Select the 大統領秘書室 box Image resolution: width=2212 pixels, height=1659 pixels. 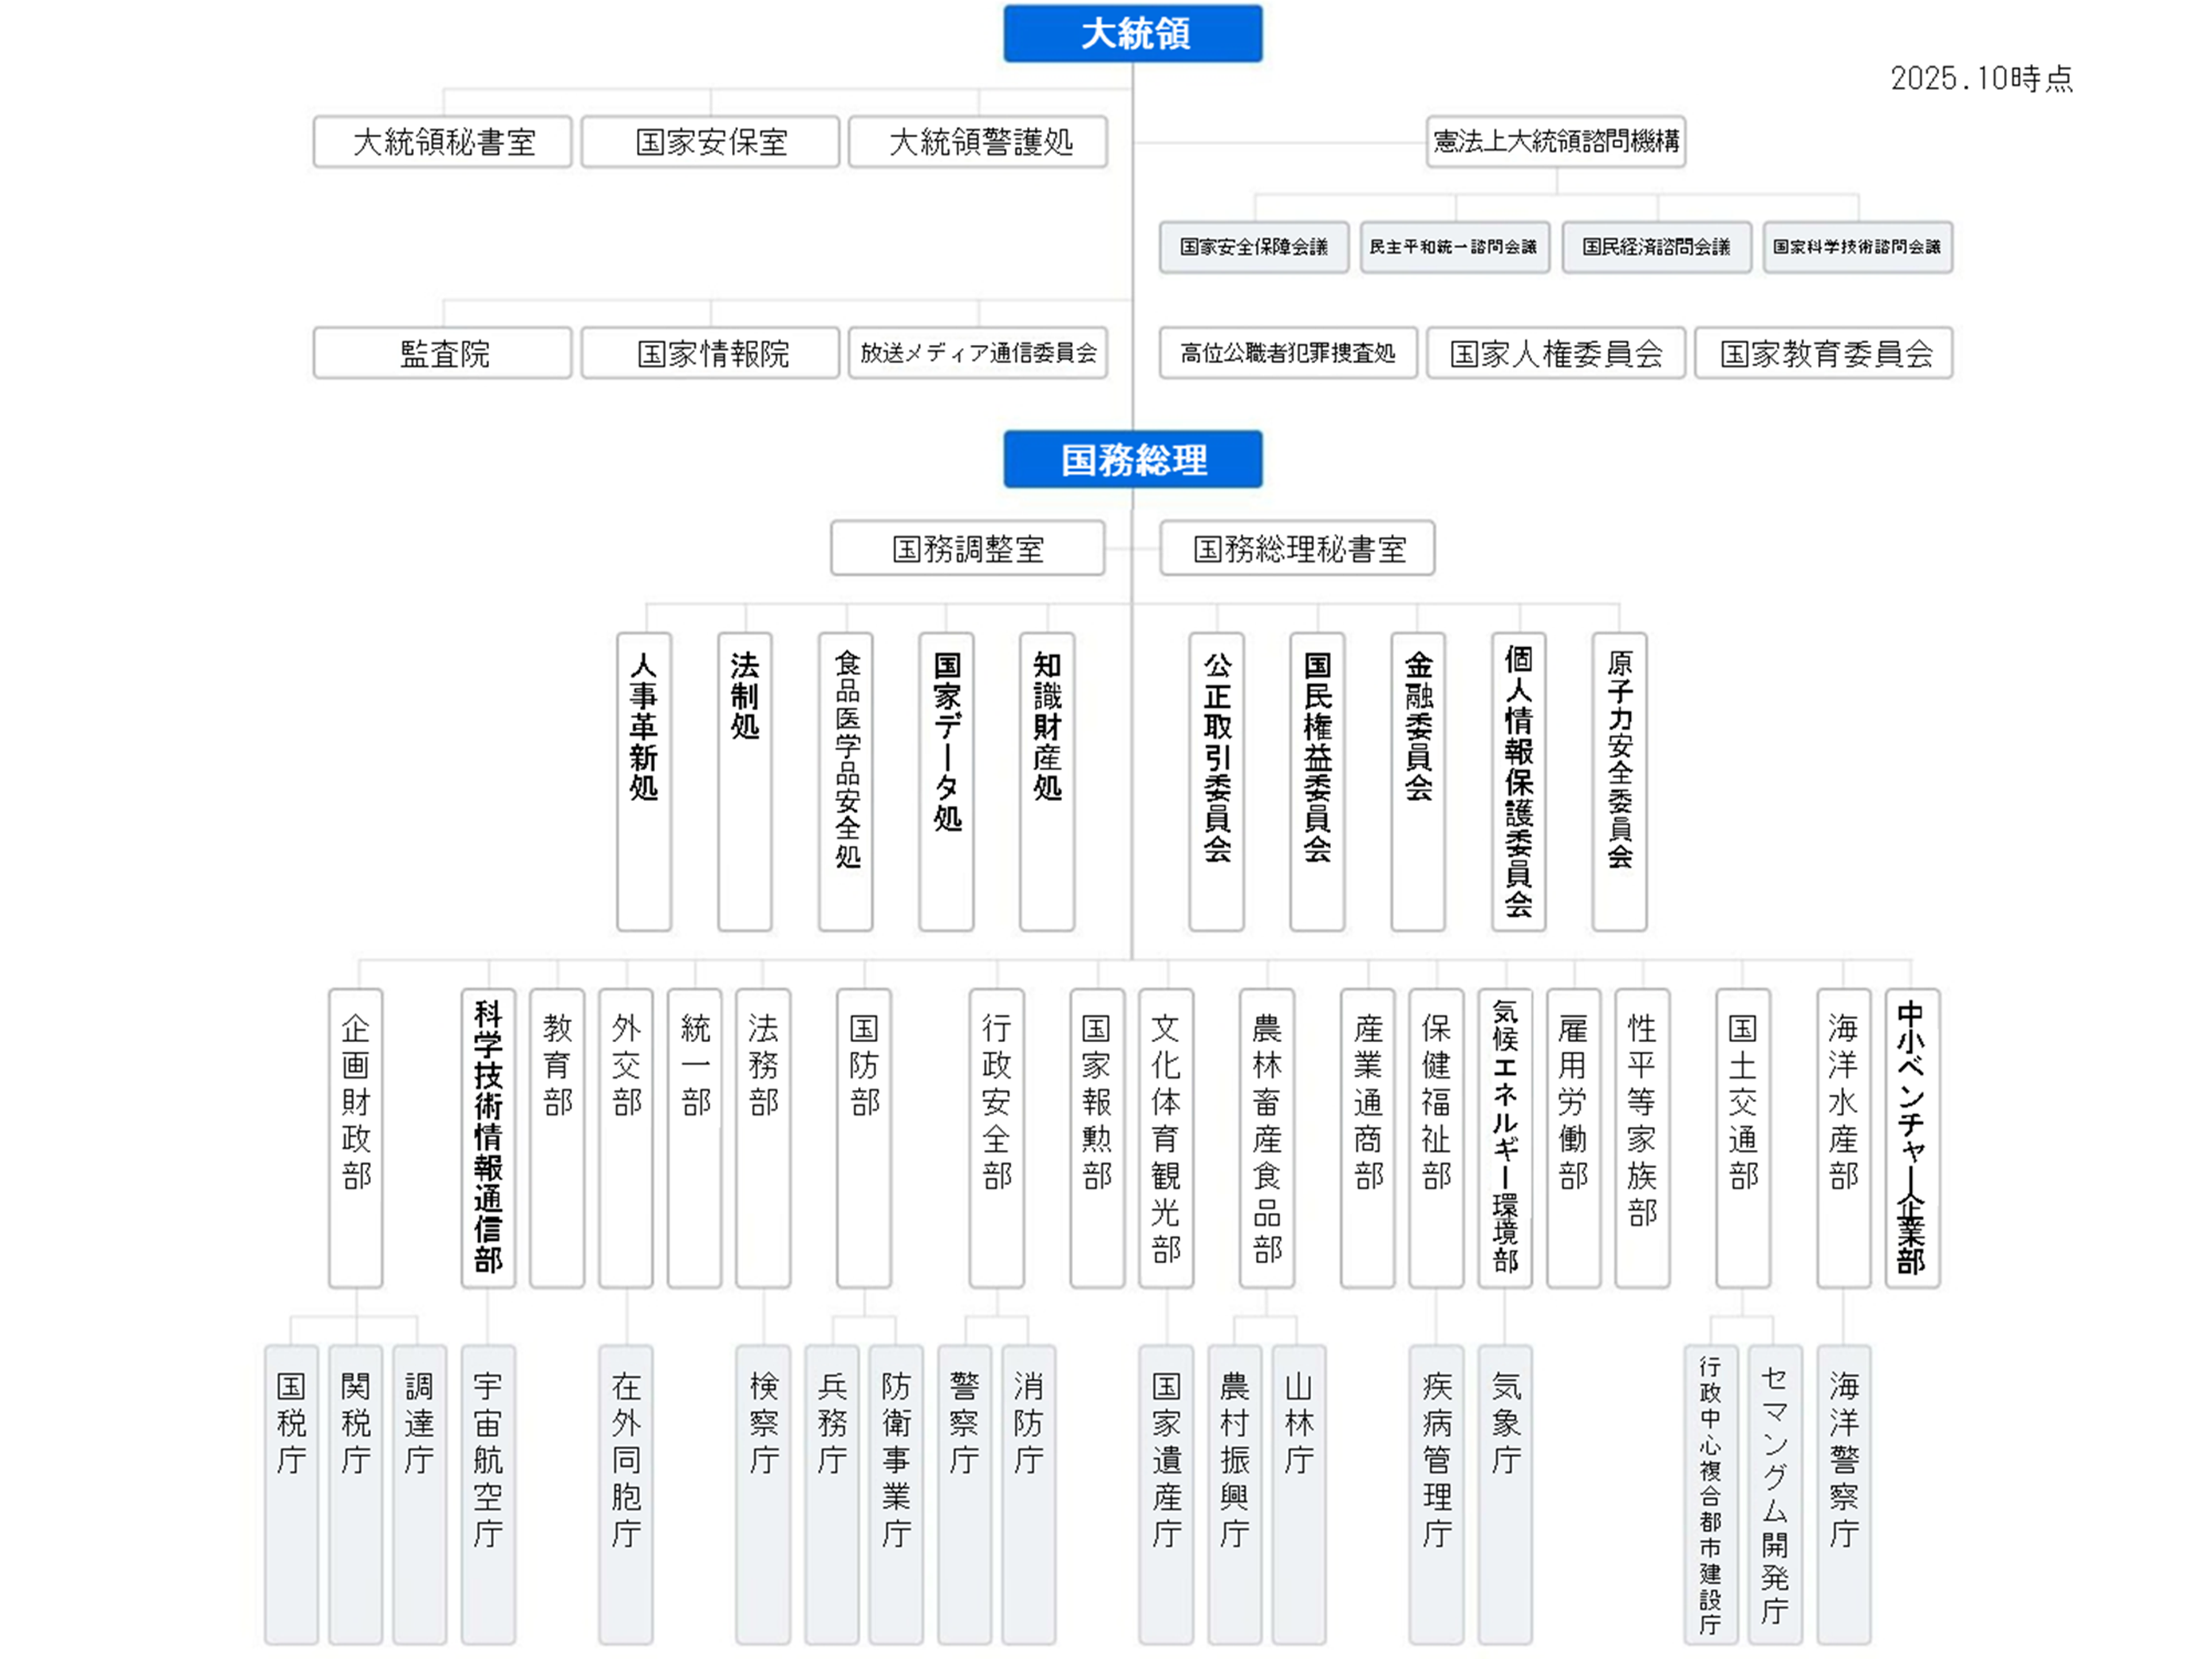click(442, 142)
